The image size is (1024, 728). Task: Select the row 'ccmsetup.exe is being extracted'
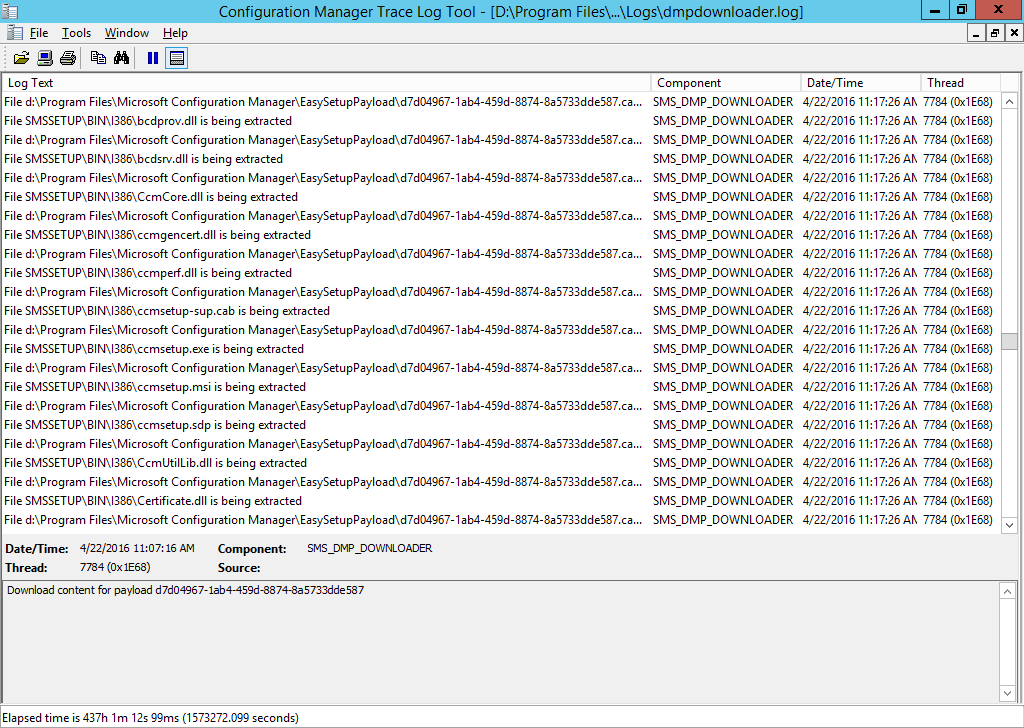tap(500, 349)
